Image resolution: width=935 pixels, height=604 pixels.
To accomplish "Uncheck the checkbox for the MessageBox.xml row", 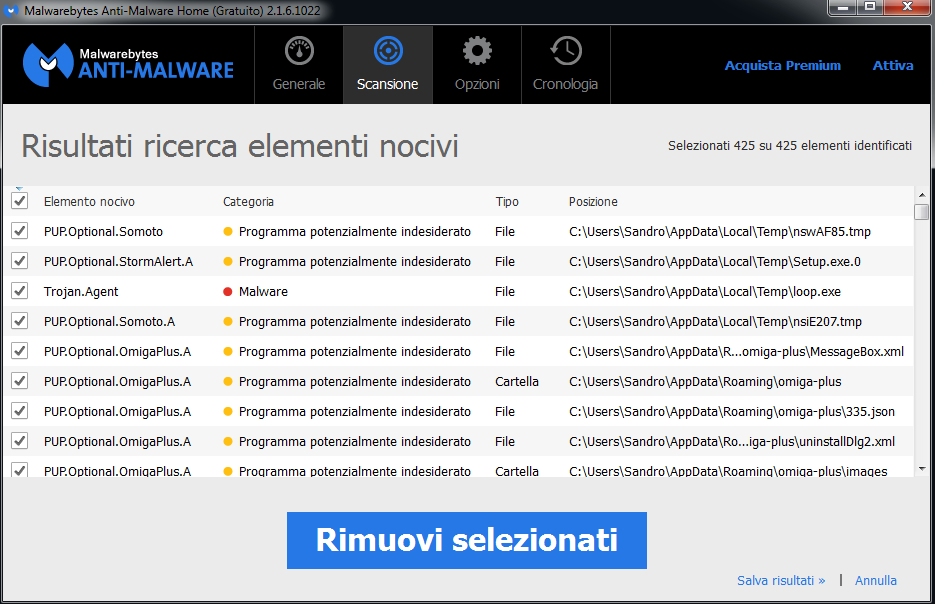I will point(20,351).
